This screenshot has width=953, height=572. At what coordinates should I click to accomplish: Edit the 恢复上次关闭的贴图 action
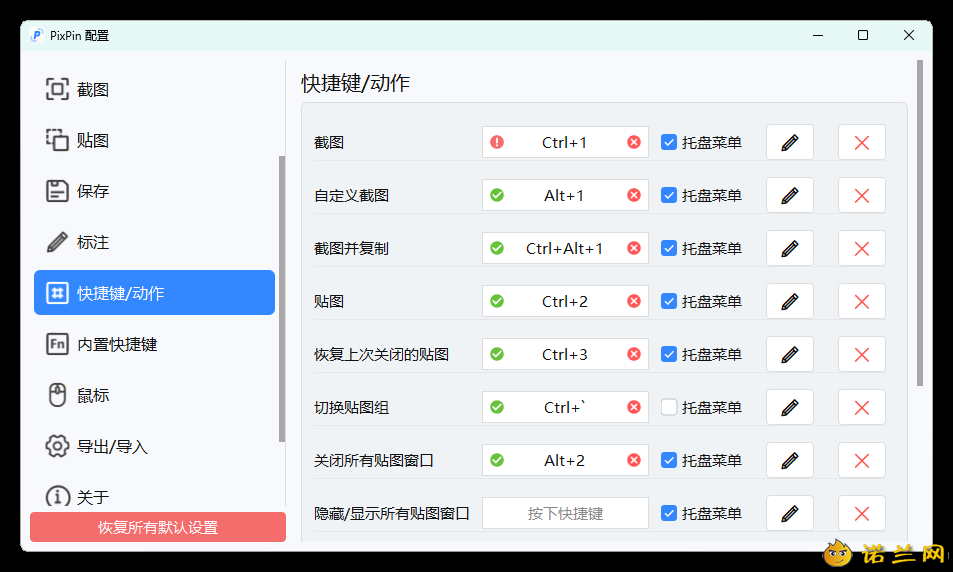point(790,354)
